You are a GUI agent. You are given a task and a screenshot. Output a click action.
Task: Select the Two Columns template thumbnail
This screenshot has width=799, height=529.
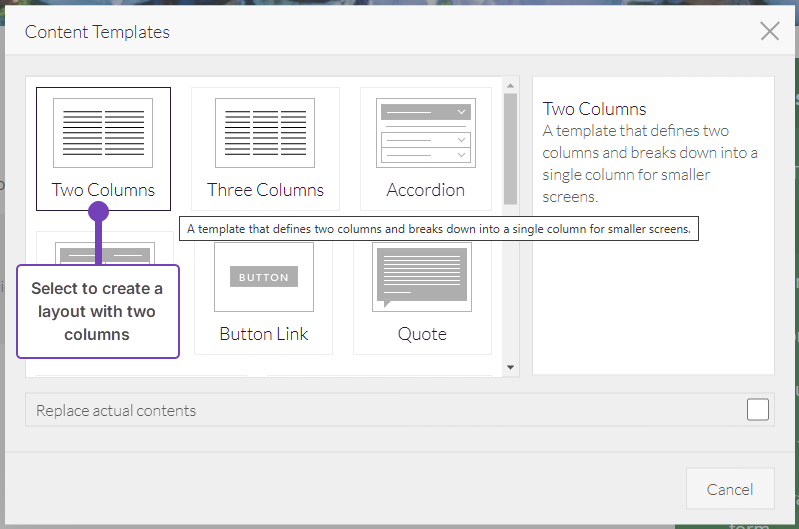[103, 133]
